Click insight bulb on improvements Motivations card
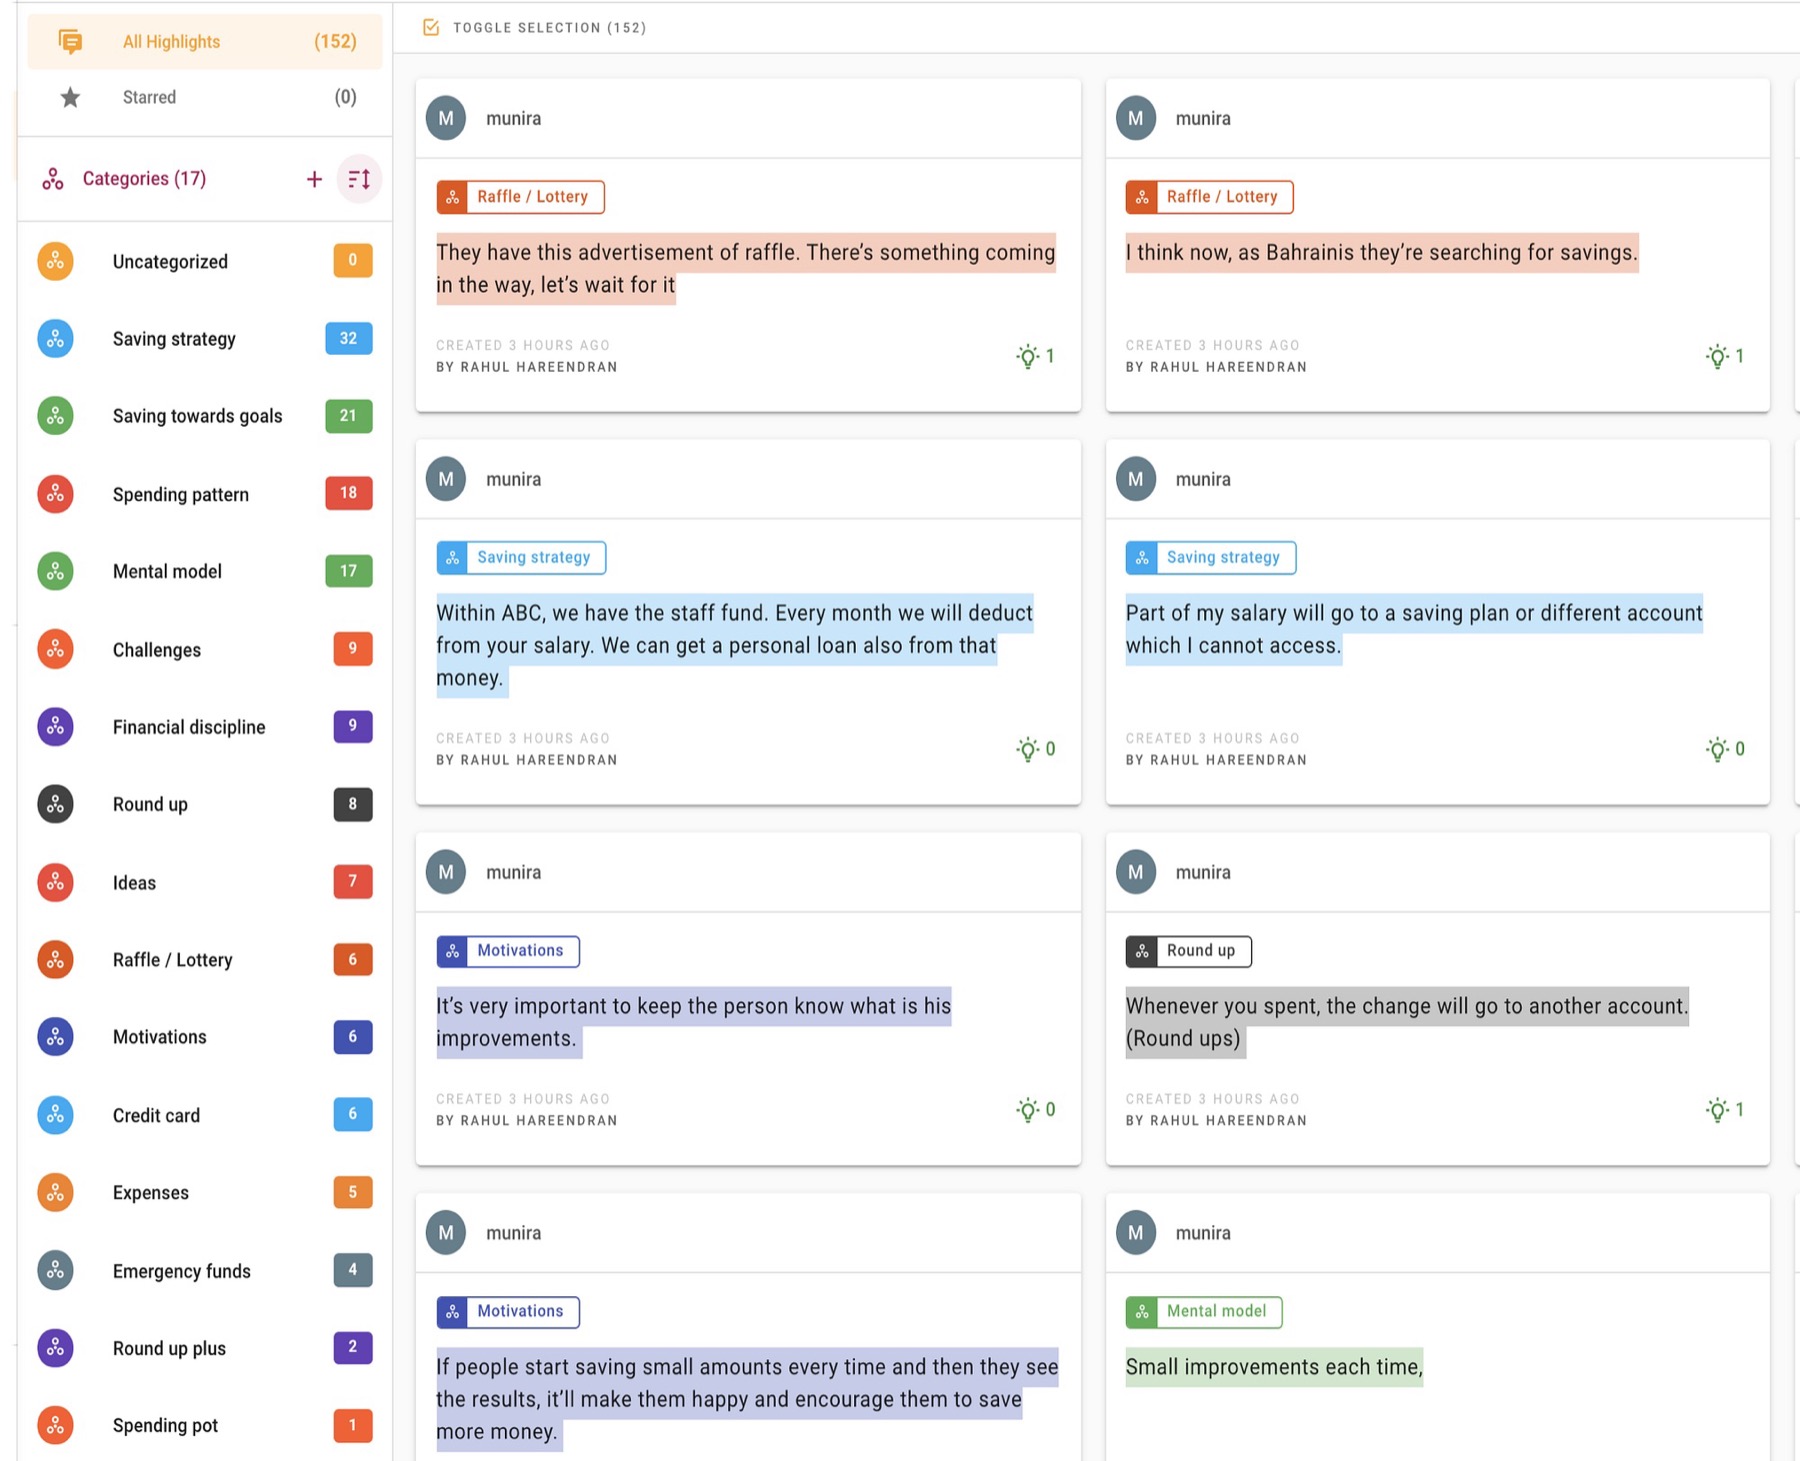This screenshot has height=1461, width=1800. (1027, 1110)
